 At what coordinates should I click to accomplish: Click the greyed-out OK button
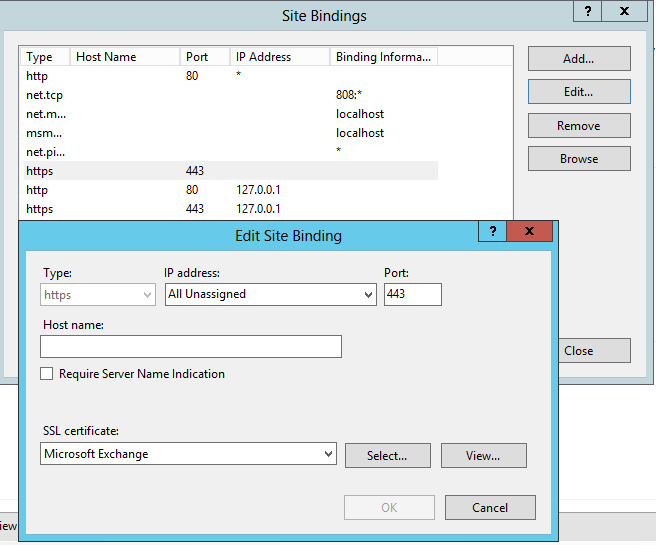click(389, 507)
